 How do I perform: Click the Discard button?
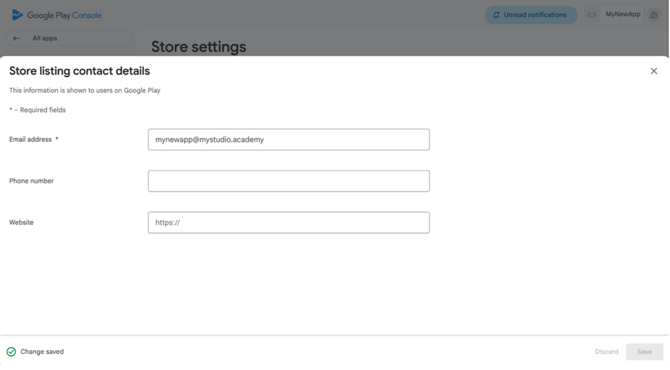point(606,352)
